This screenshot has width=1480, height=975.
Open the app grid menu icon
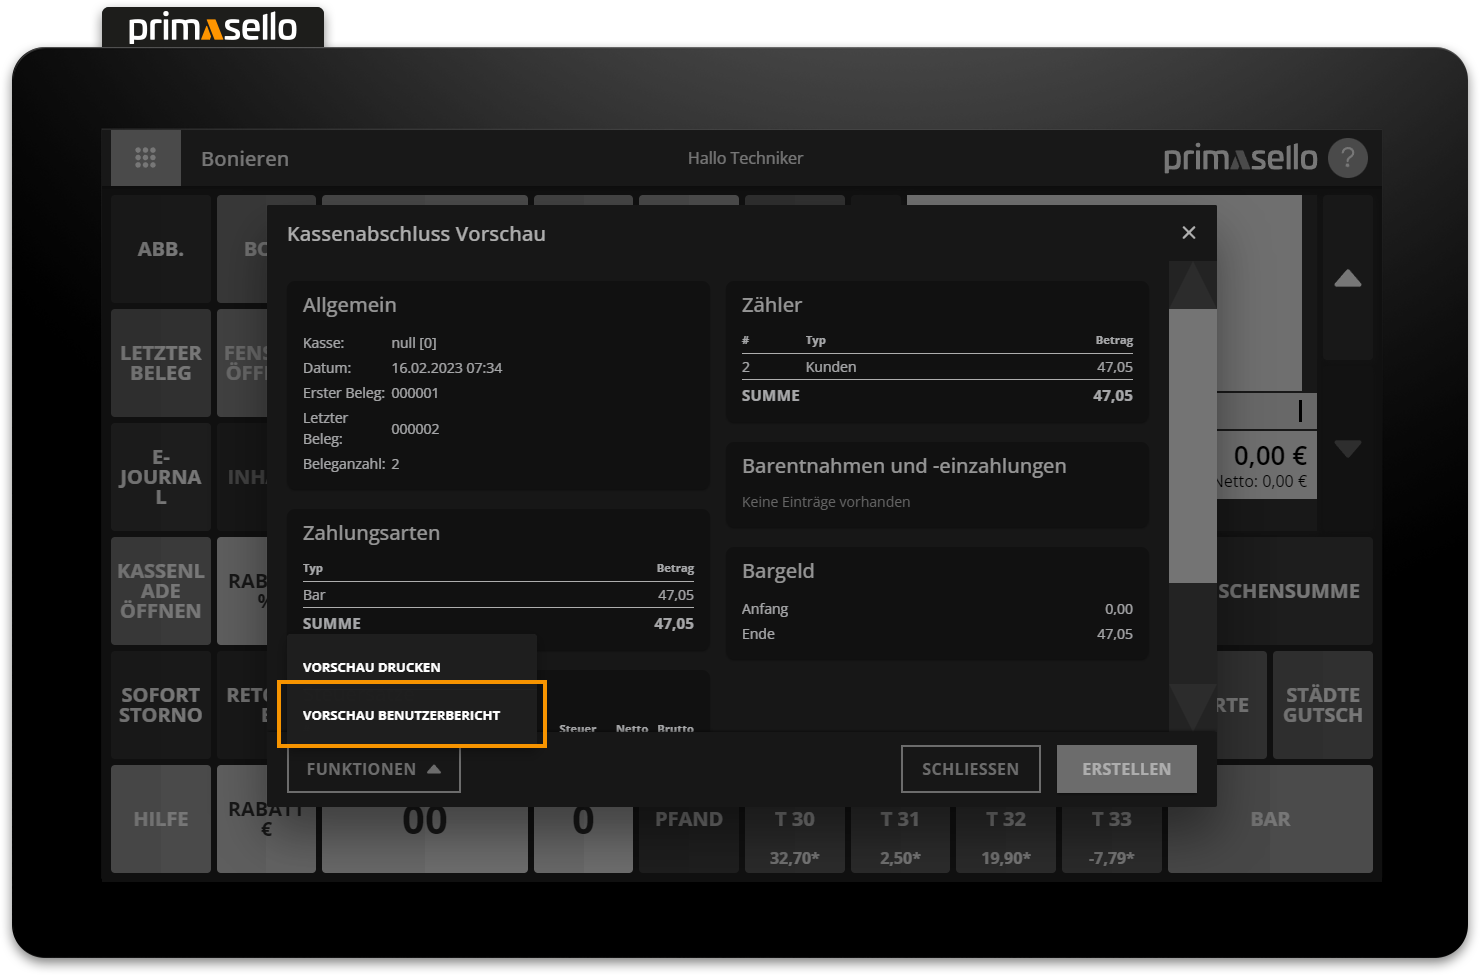(x=146, y=158)
